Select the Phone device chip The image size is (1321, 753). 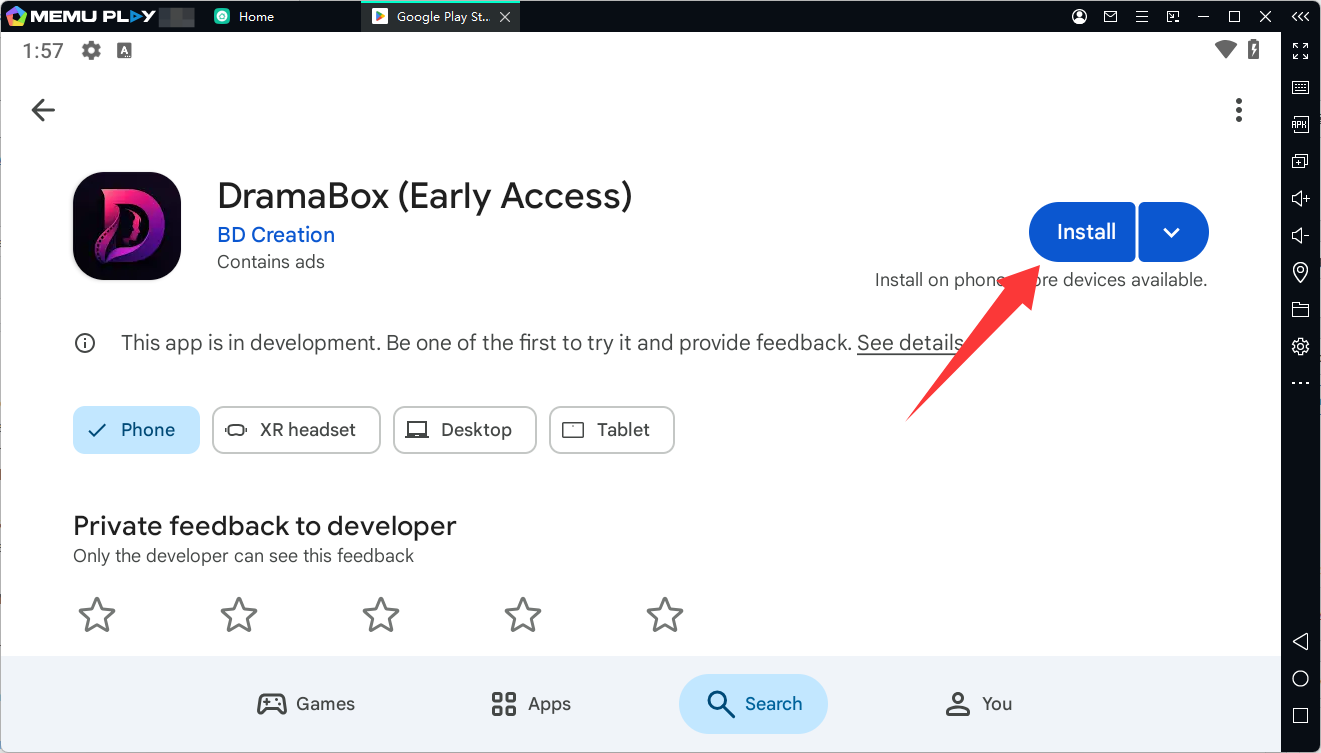[136, 430]
